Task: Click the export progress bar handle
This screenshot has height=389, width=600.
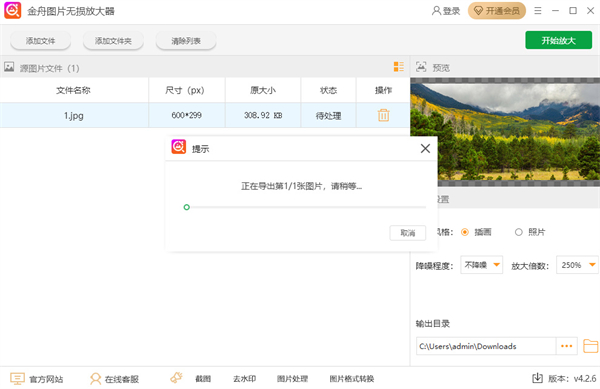Action: 187,207
